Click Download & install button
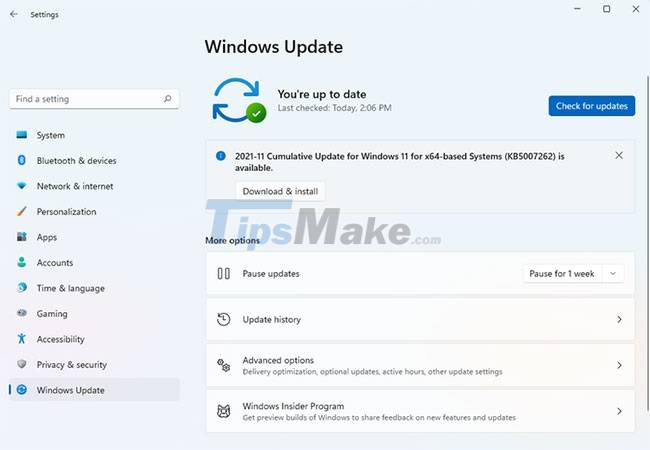Image resolution: width=650 pixels, height=450 pixels. pyautogui.click(x=280, y=191)
